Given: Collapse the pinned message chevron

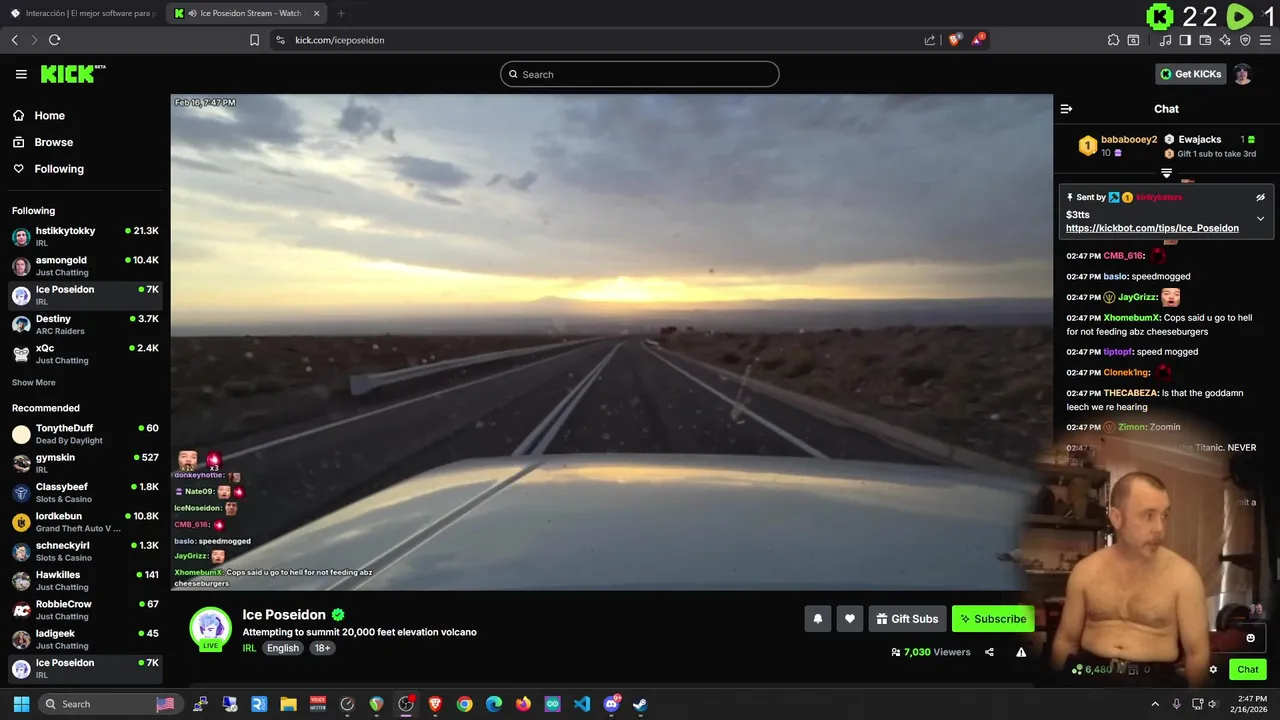Looking at the screenshot, I should pos(1260,218).
